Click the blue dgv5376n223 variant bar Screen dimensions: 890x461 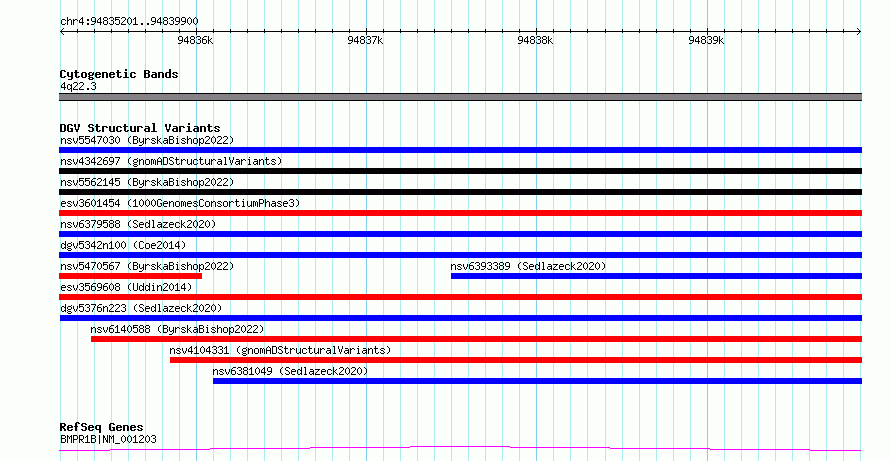point(461,318)
